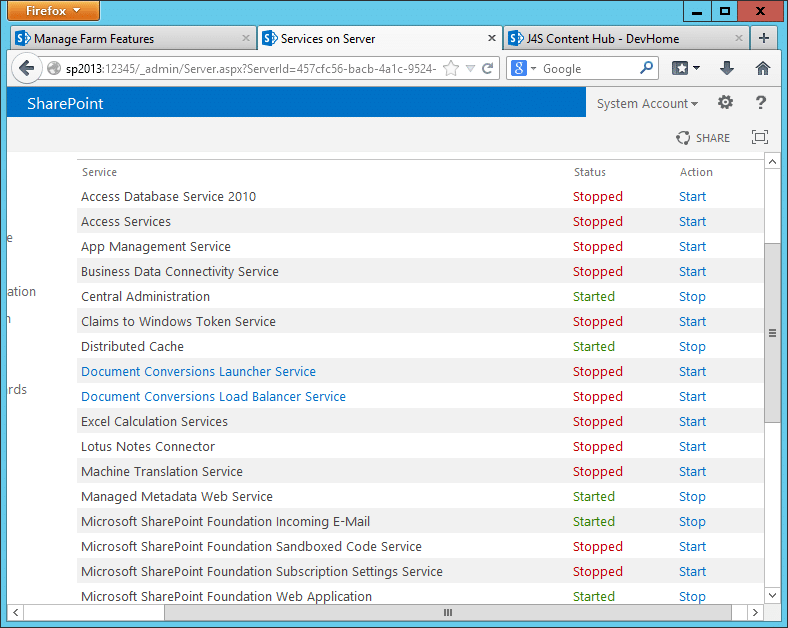The height and width of the screenshot is (628, 788).
Task: Click the site identity globe icon
Action: click(54, 68)
